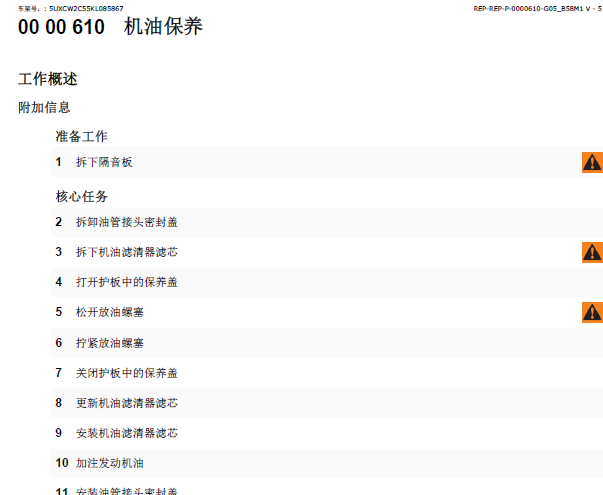Viewport: 603px width, 495px height.
Task: Click document code REP-REP-P-0000610-G05_B58M1
Action: click(528, 8)
